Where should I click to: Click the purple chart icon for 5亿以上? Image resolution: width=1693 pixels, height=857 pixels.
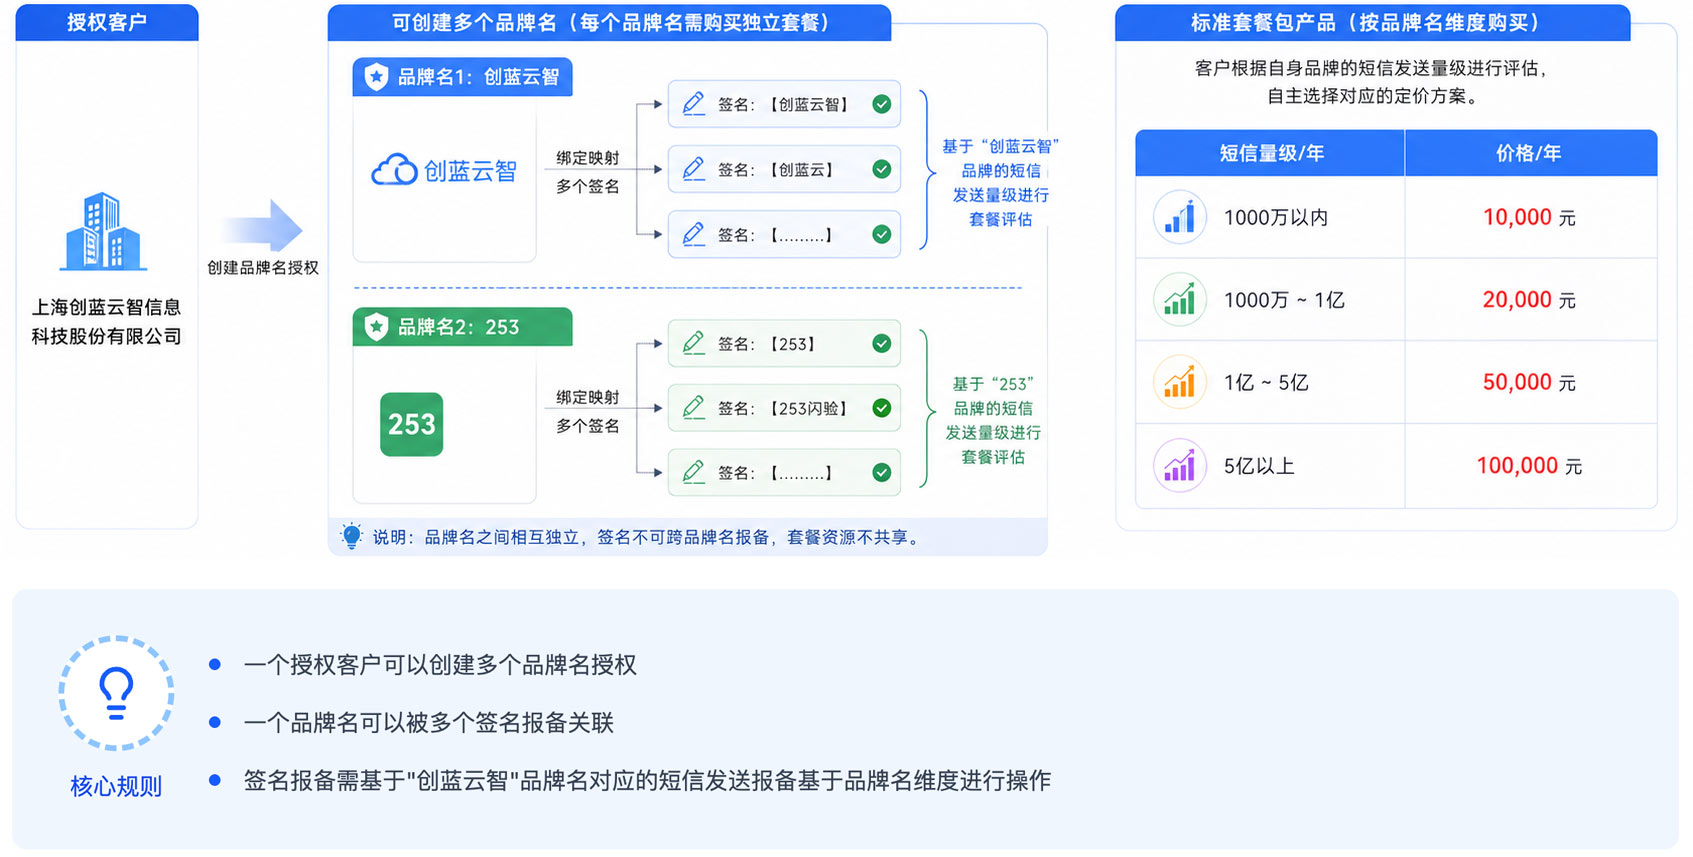point(1180,466)
